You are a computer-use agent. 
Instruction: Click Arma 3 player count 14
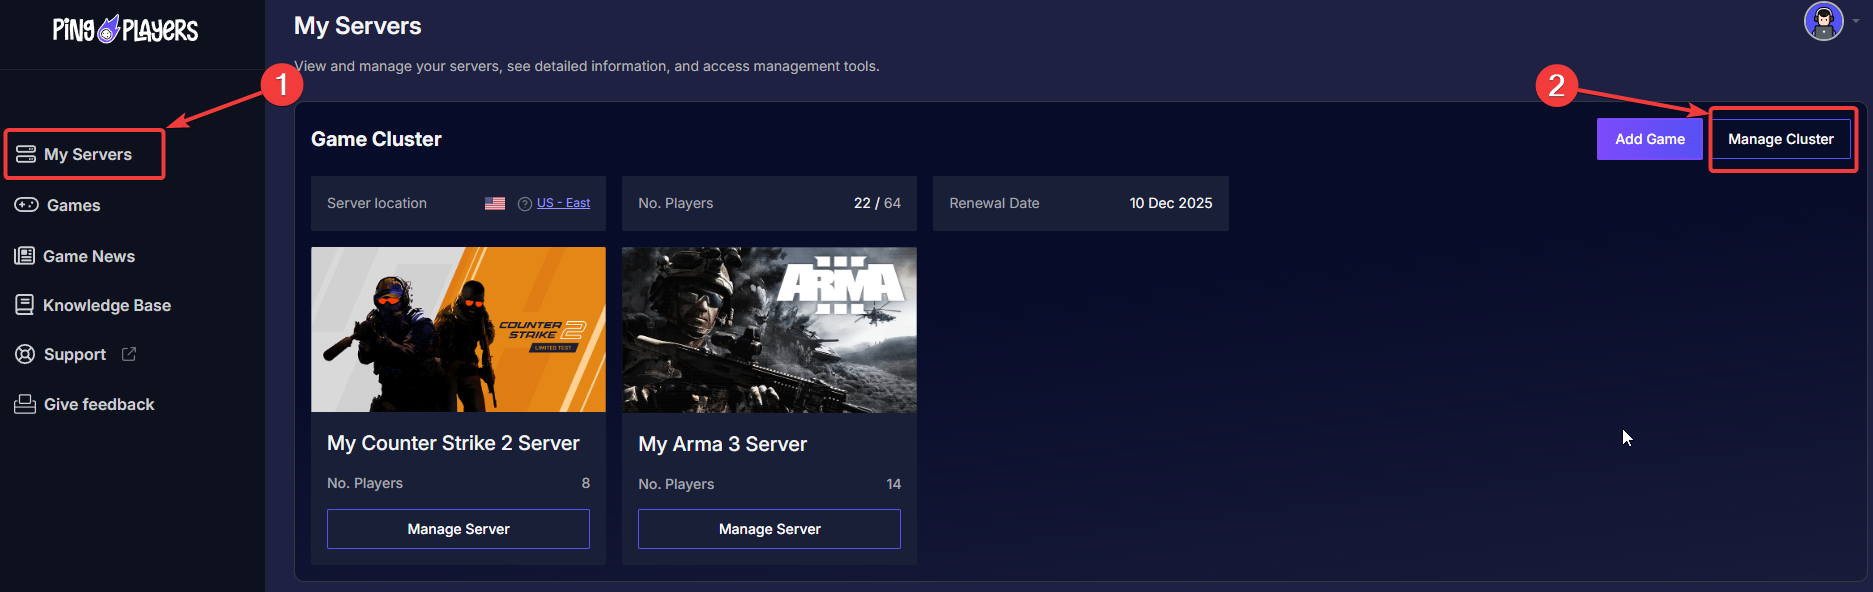click(893, 484)
